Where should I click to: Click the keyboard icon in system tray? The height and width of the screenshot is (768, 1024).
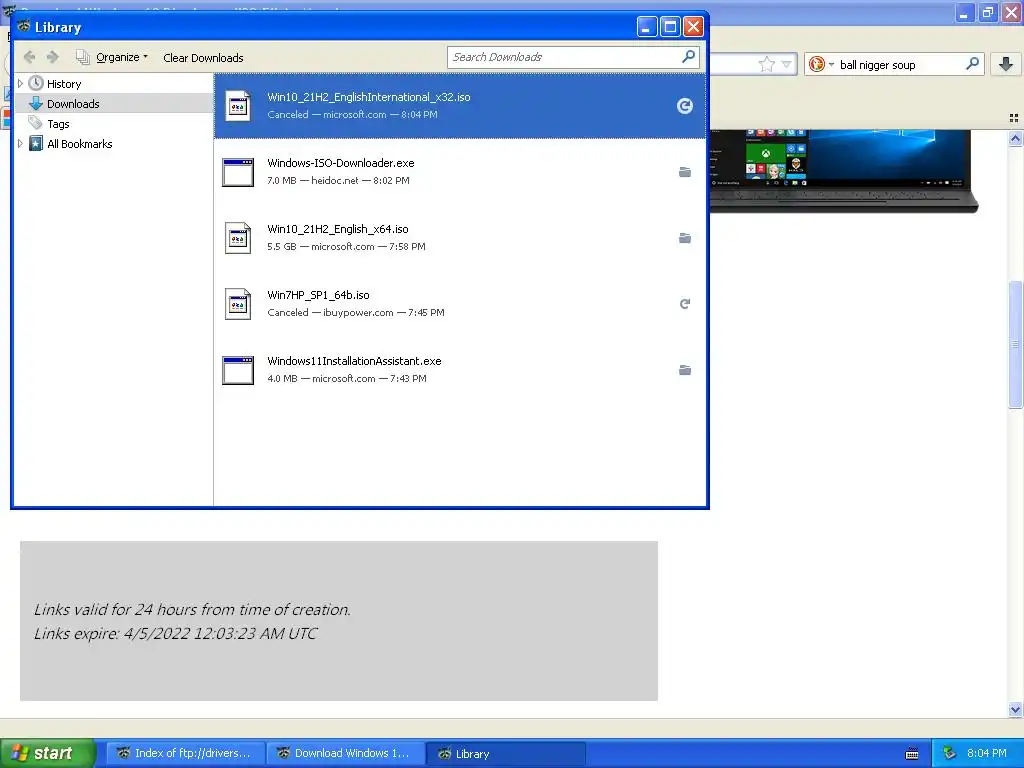point(912,754)
